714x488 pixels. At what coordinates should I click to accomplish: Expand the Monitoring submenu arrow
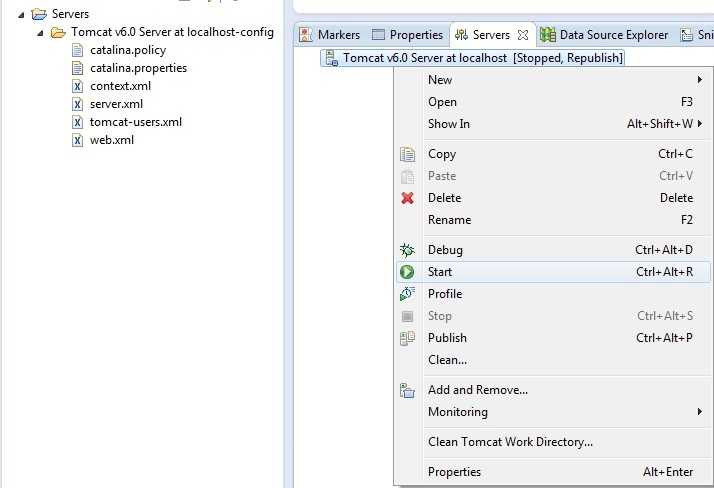point(700,412)
